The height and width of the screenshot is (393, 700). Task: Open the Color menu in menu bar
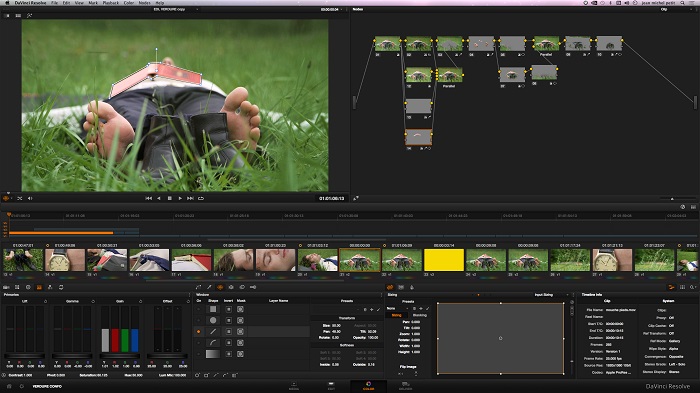129,3
